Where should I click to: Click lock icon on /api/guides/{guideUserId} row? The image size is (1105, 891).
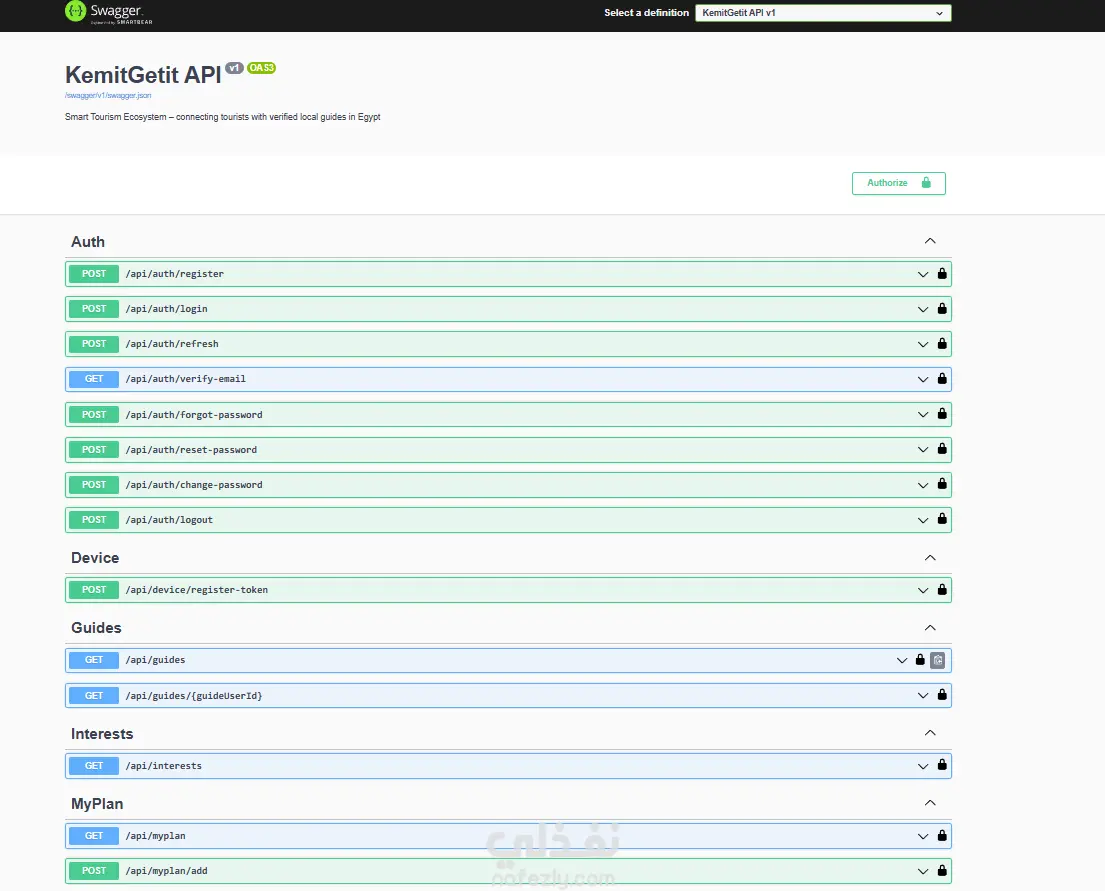(942, 695)
